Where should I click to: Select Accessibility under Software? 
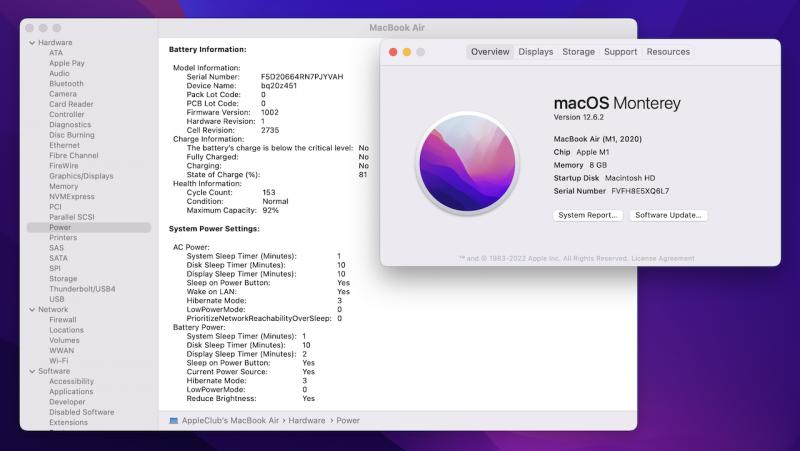coord(71,382)
